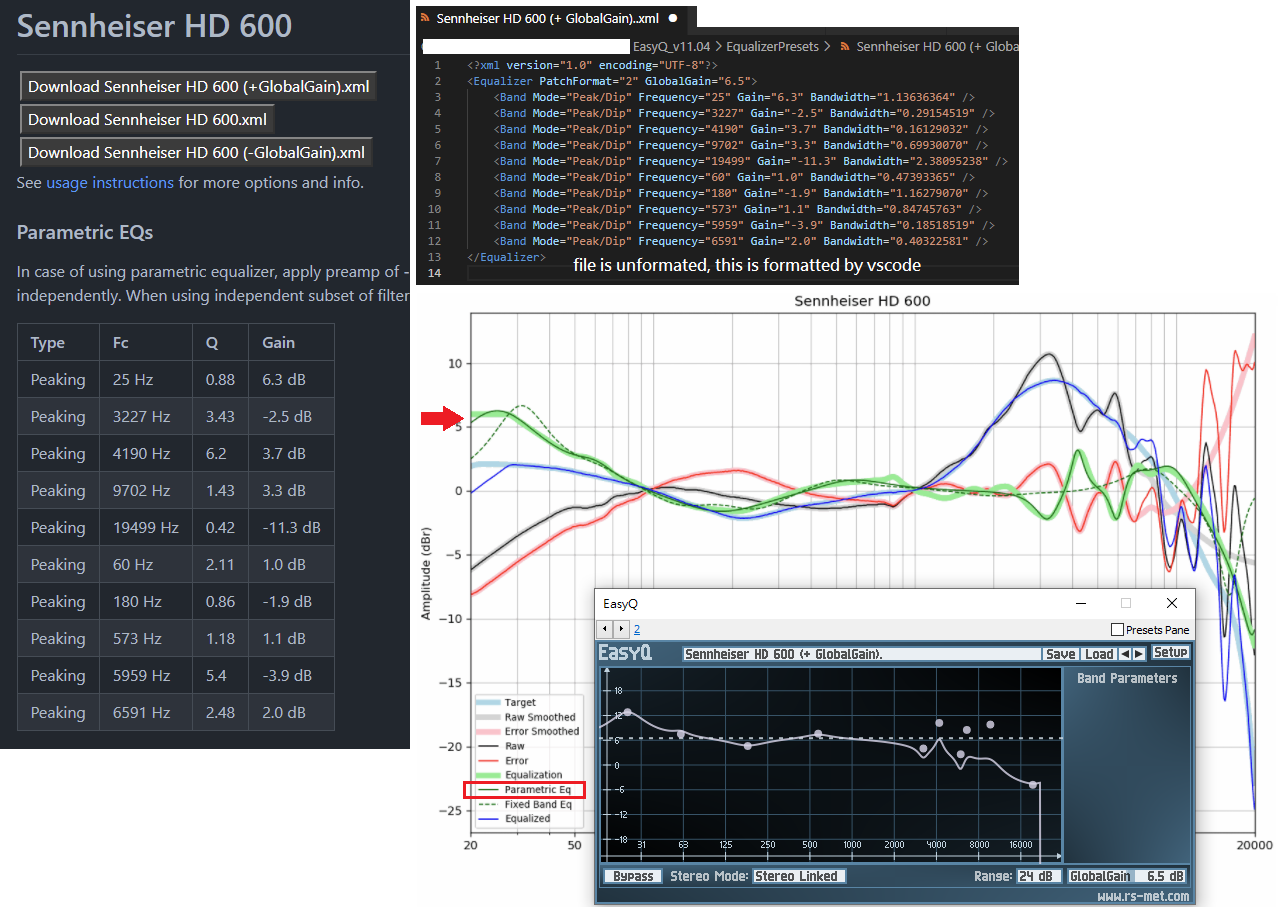Click the EasyQ back navigation arrow
Screen dimensions: 1278x913
point(604,629)
